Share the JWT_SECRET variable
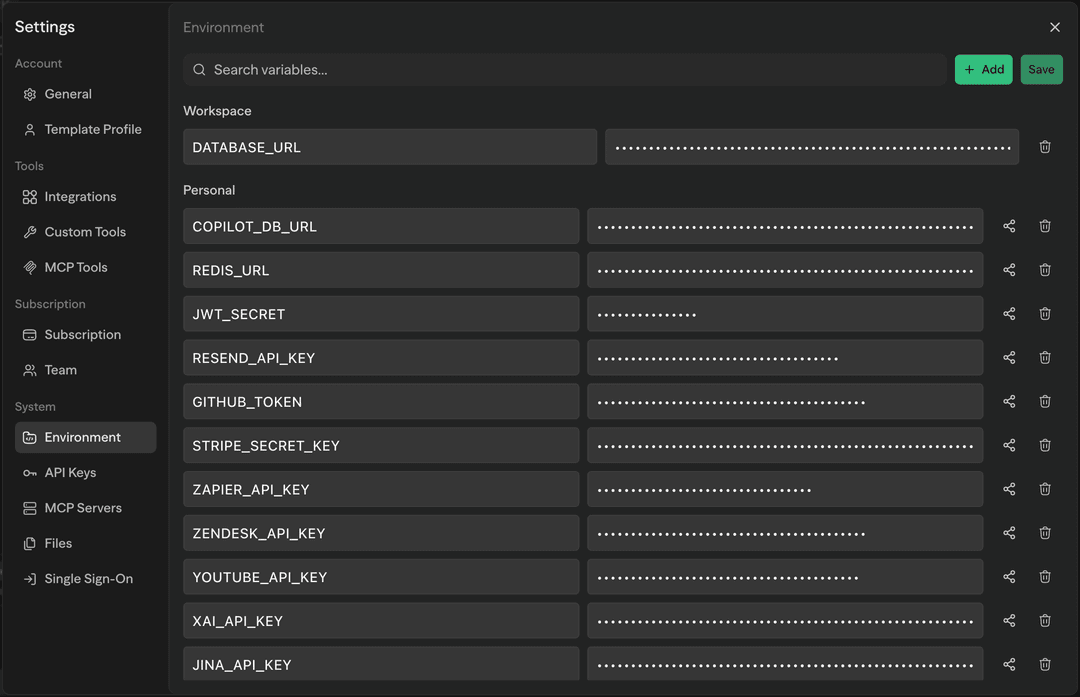1080x697 pixels. 1009,313
